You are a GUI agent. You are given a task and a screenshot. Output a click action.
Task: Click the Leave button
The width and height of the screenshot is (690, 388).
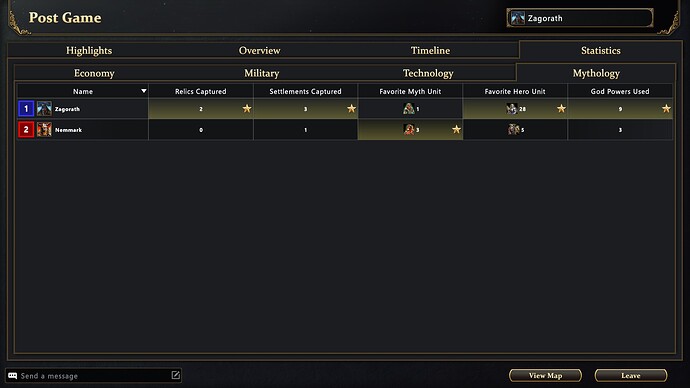[631, 376]
